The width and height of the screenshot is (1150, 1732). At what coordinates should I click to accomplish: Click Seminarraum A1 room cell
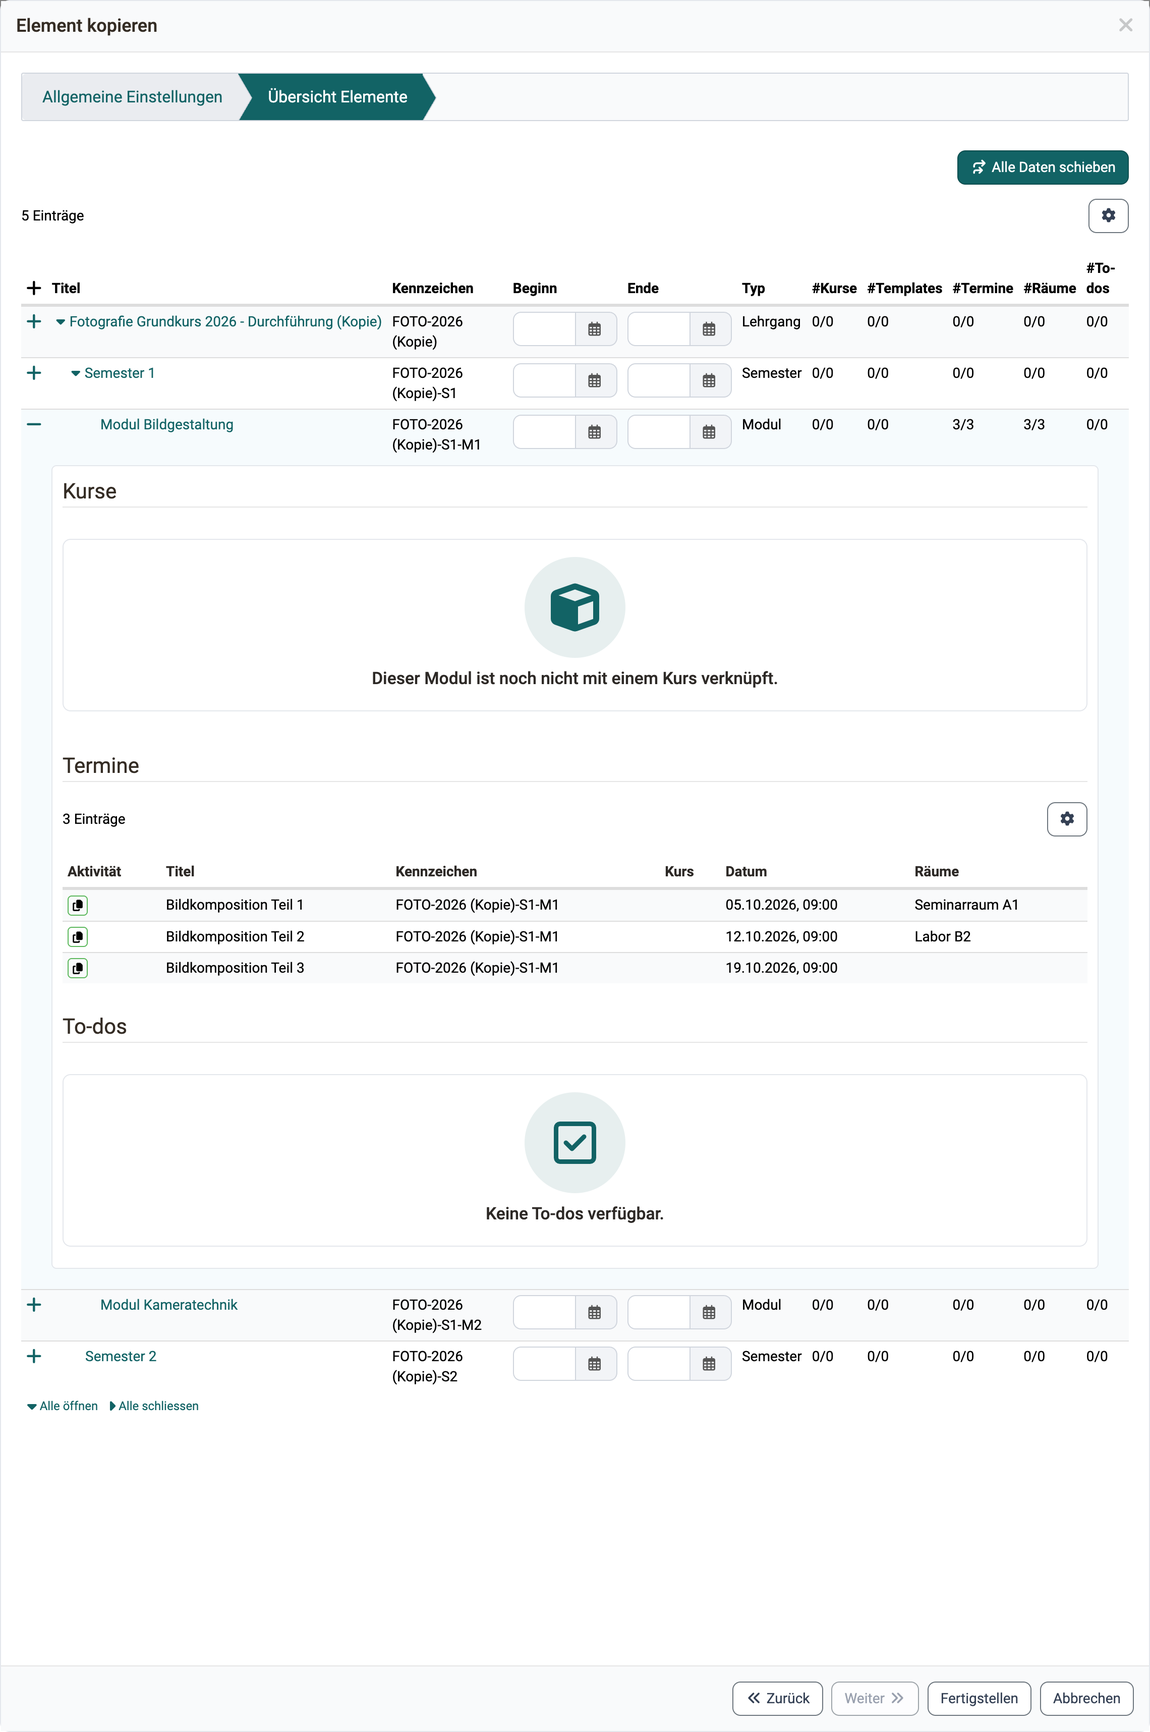click(967, 905)
